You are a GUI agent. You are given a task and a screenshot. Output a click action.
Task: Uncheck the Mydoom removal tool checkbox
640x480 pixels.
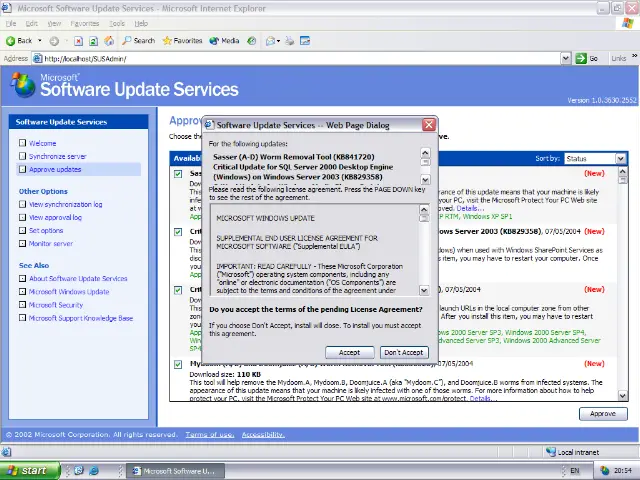click(178, 364)
